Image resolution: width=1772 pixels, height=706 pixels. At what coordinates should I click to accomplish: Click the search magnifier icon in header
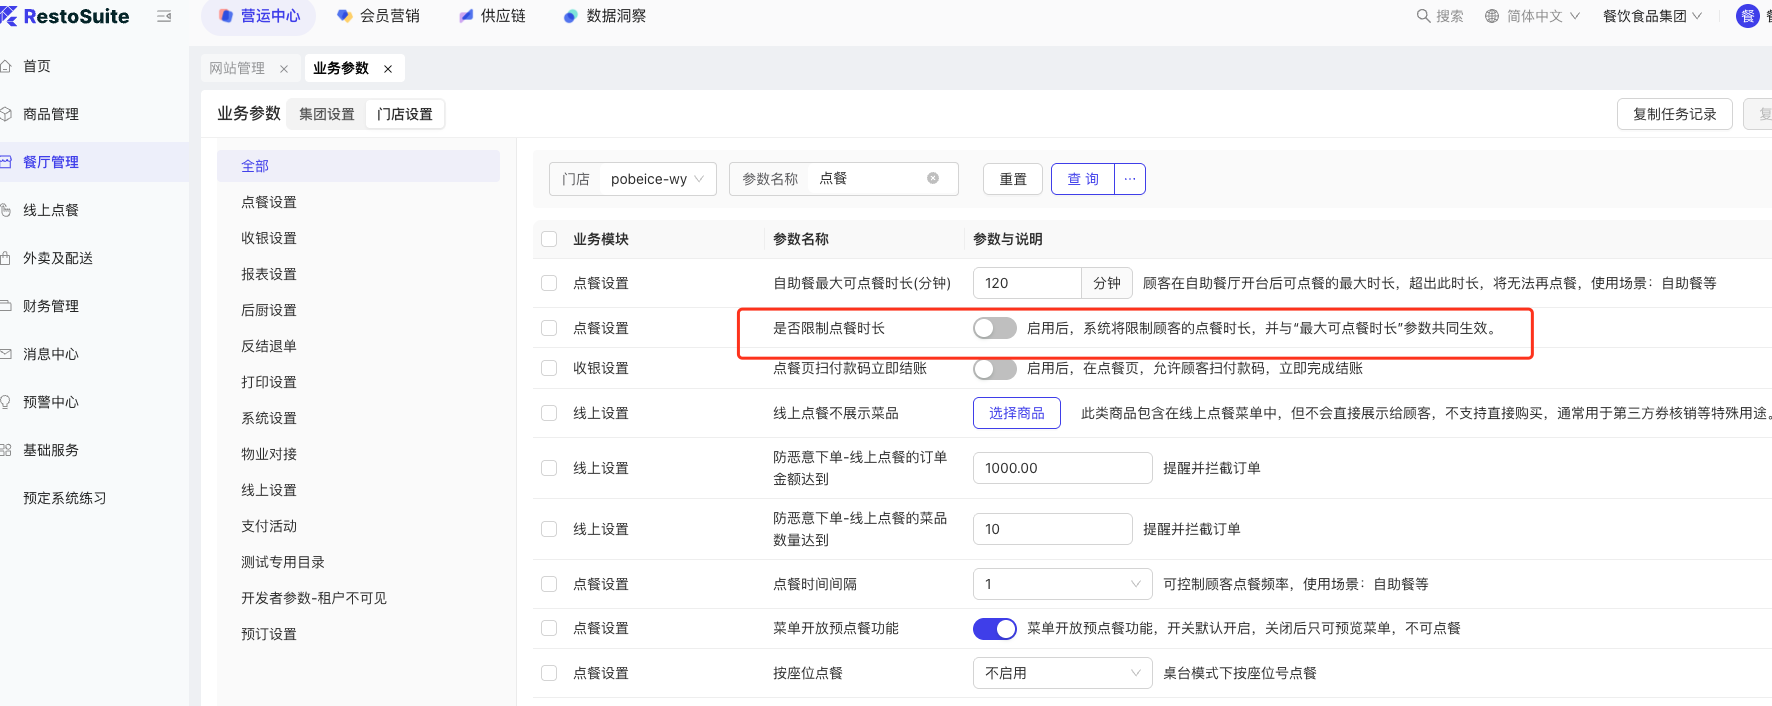(x=1423, y=16)
